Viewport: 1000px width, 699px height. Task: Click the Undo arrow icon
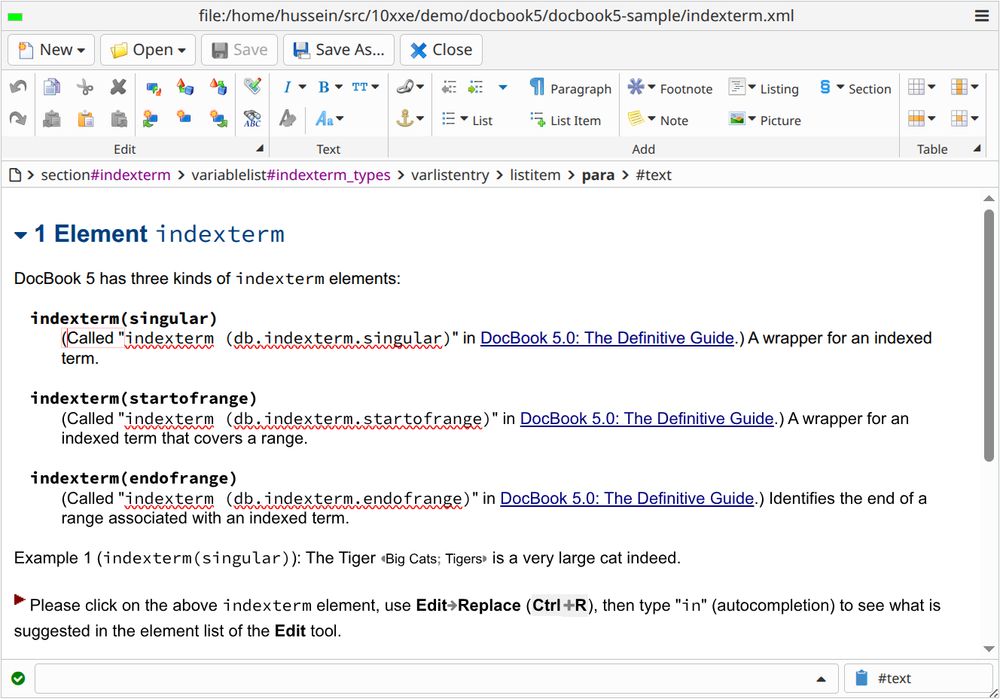tap(18, 87)
